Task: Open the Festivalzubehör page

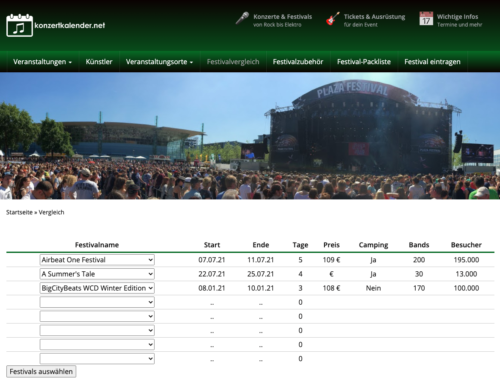Action: pyautogui.click(x=298, y=62)
